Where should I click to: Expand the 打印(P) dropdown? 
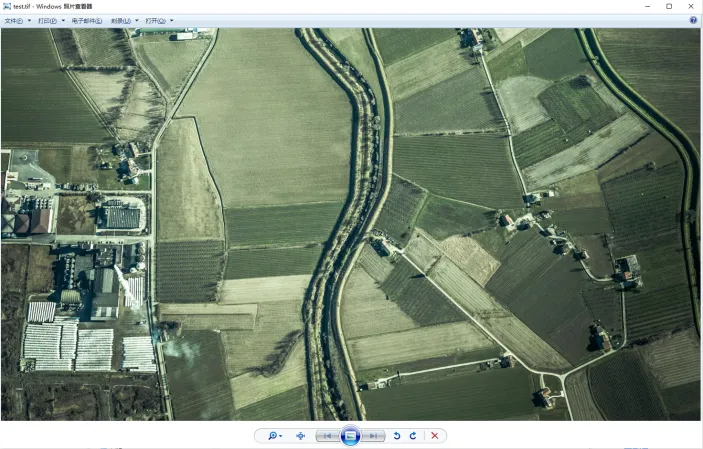click(51, 20)
